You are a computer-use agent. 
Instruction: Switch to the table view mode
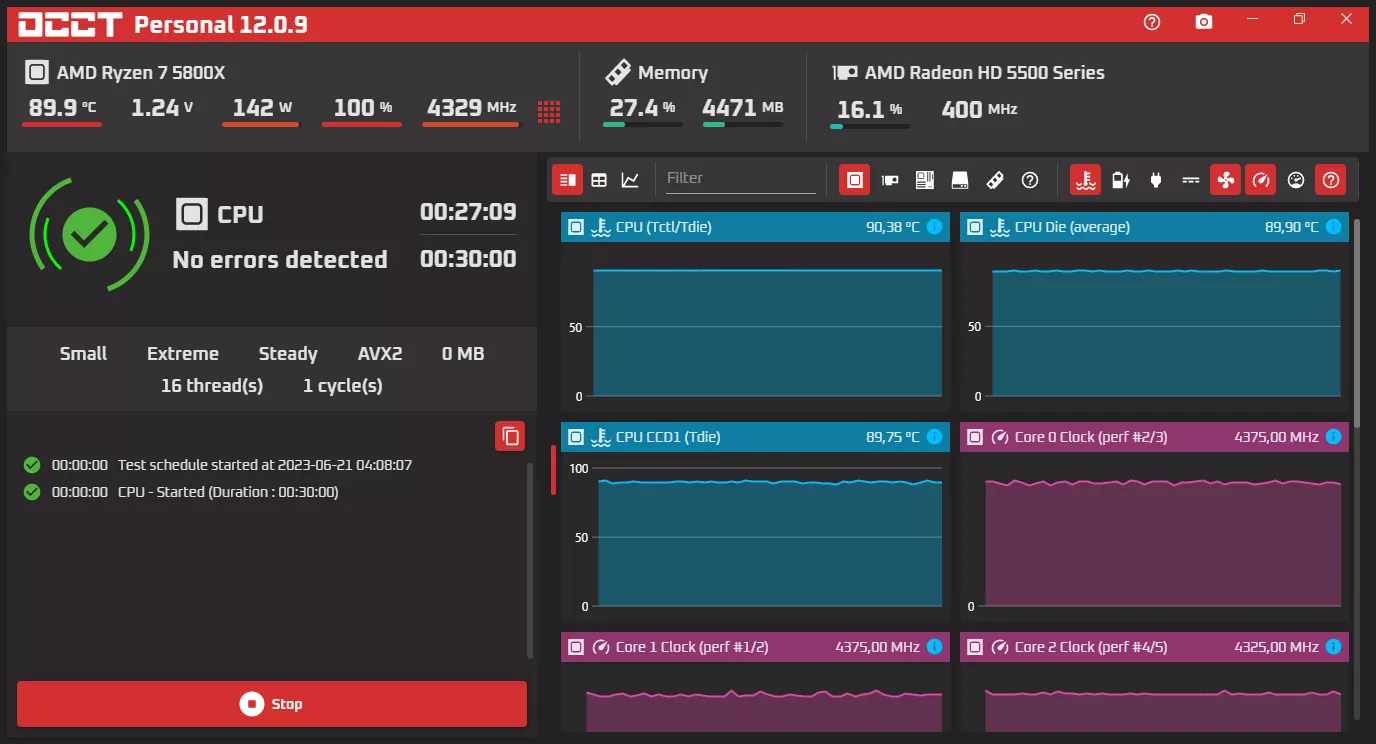tap(599, 180)
